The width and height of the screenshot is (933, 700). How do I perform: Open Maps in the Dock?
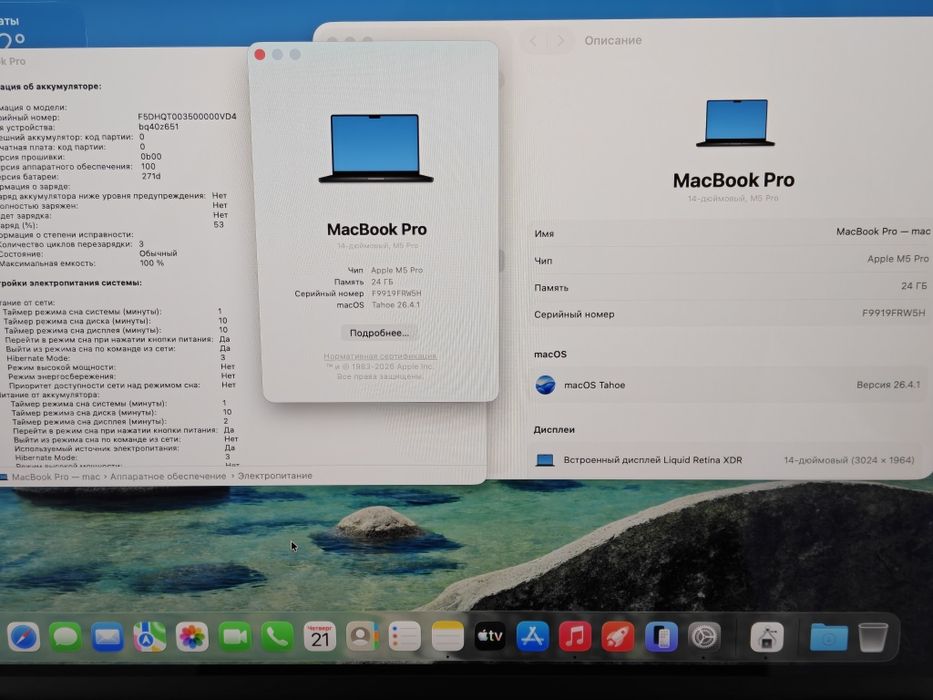150,637
